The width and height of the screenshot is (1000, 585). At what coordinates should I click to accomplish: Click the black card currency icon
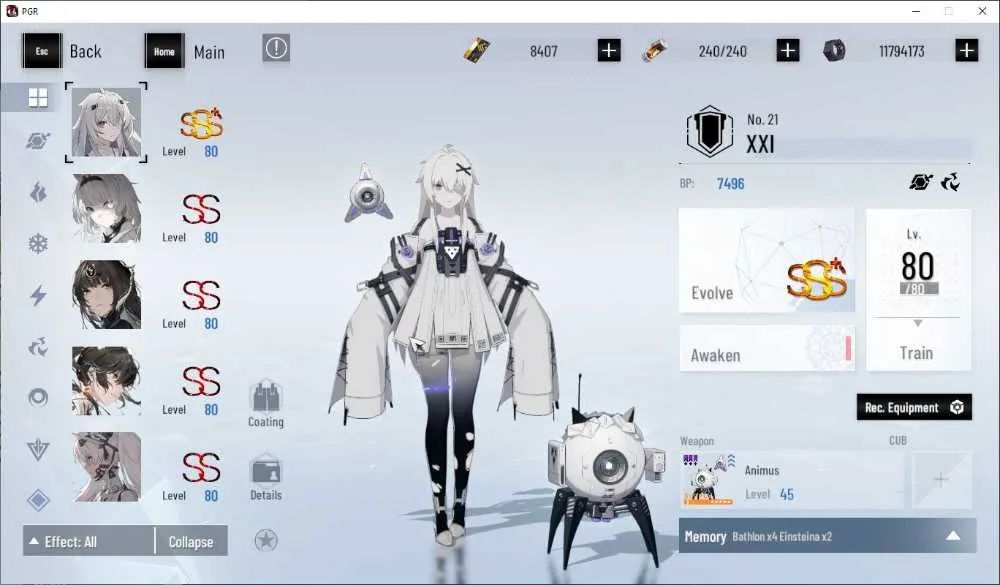[x=477, y=50]
